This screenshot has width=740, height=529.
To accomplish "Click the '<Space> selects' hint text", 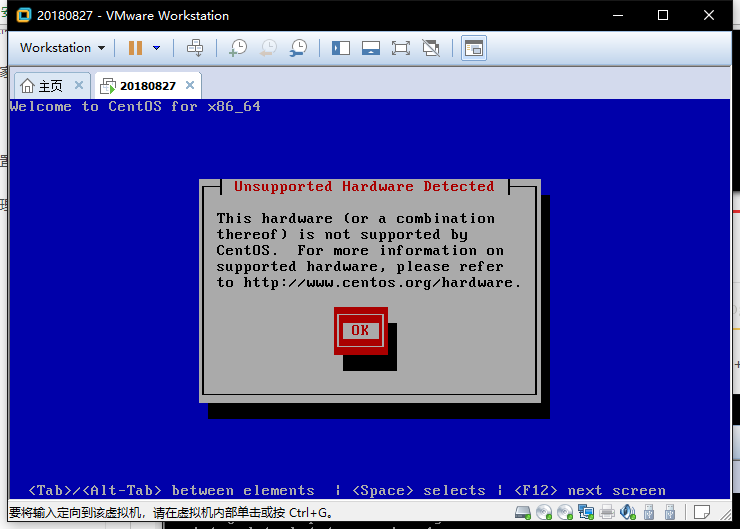I will [419, 491].
